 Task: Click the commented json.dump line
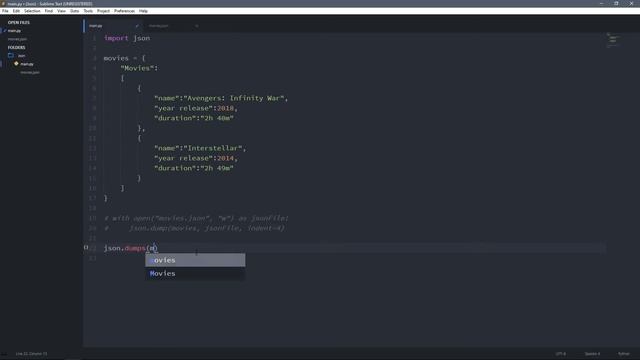tap(194, 228)
